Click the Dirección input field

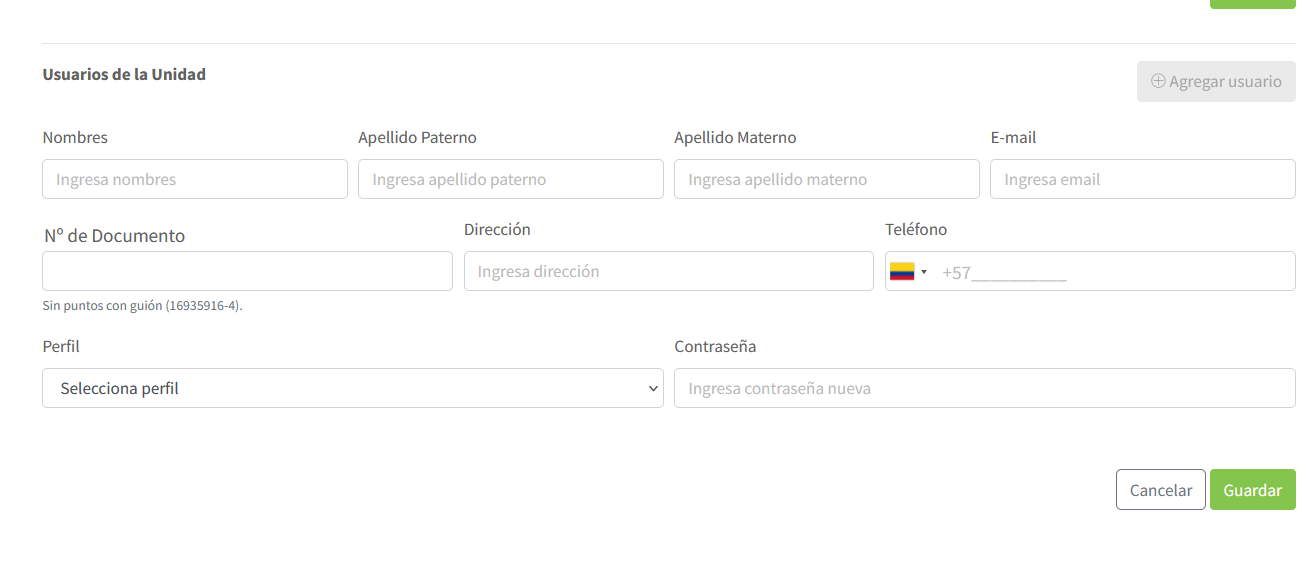pyautogui.click(x=669, y=271)
